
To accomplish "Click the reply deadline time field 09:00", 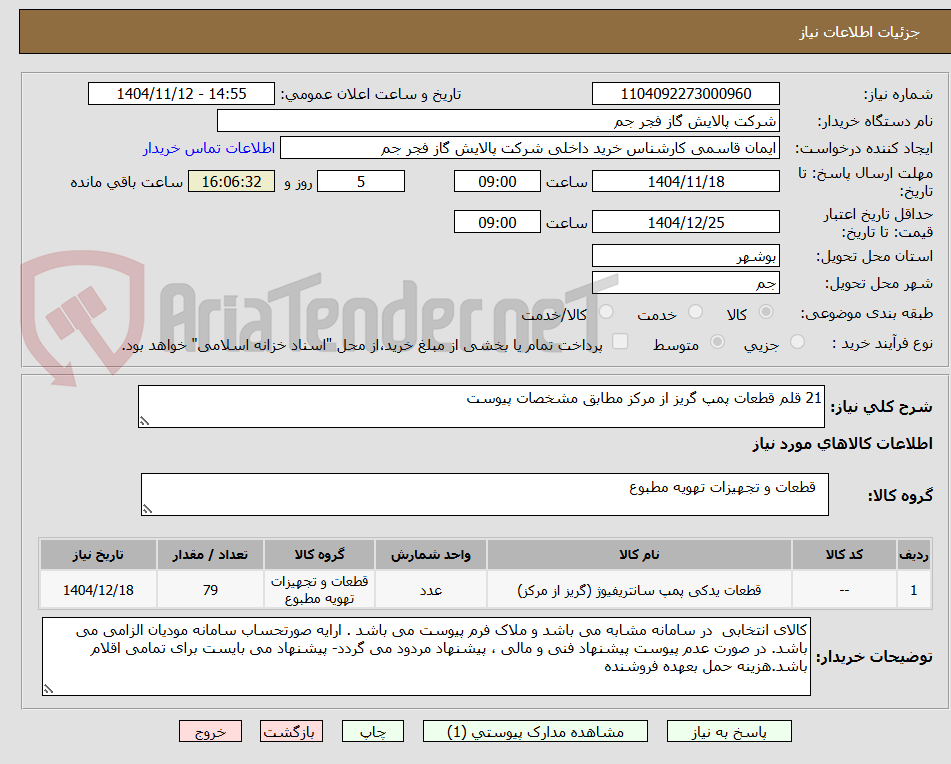I will pos(497,181).
